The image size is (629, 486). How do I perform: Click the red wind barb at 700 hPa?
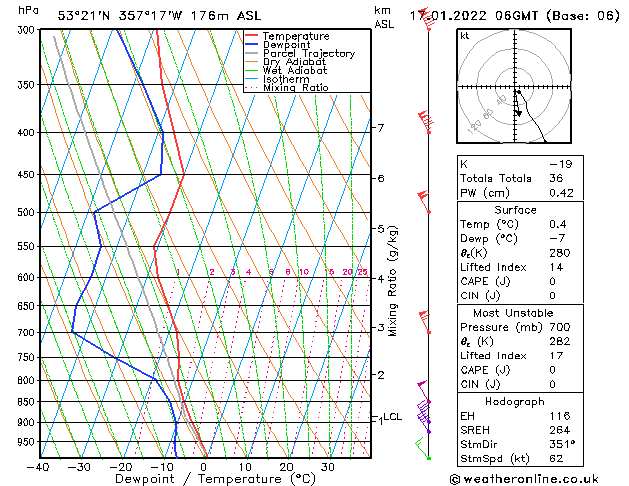point(424,322)
